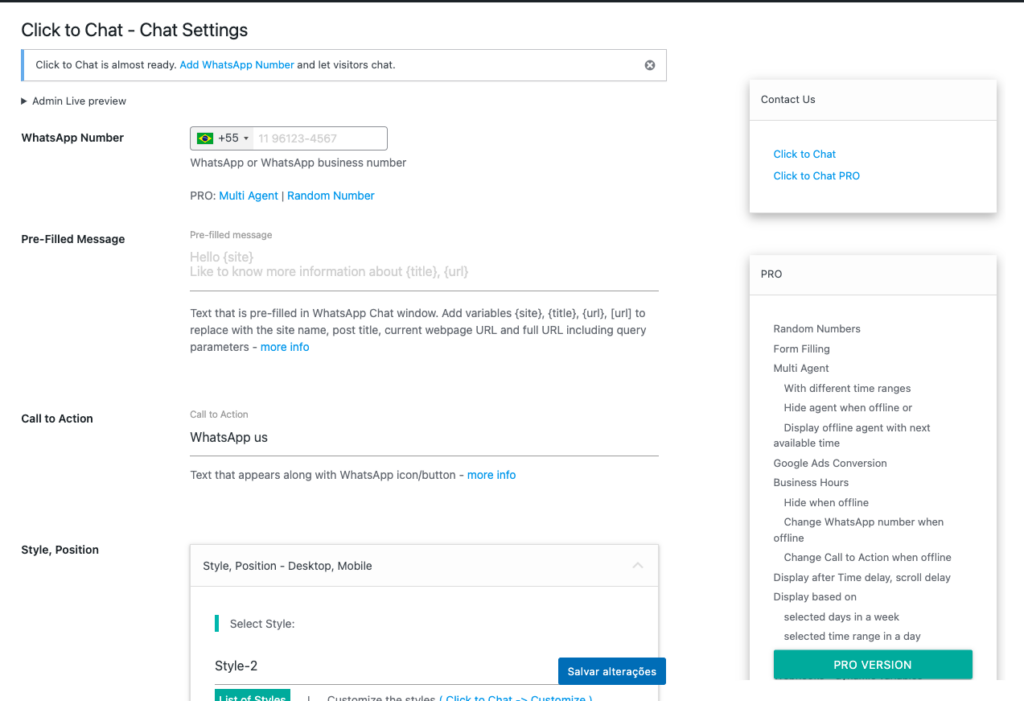Click 'Form Filling' in the PRO list
This screenshot has height=701, width=1024.
(801, 349)
